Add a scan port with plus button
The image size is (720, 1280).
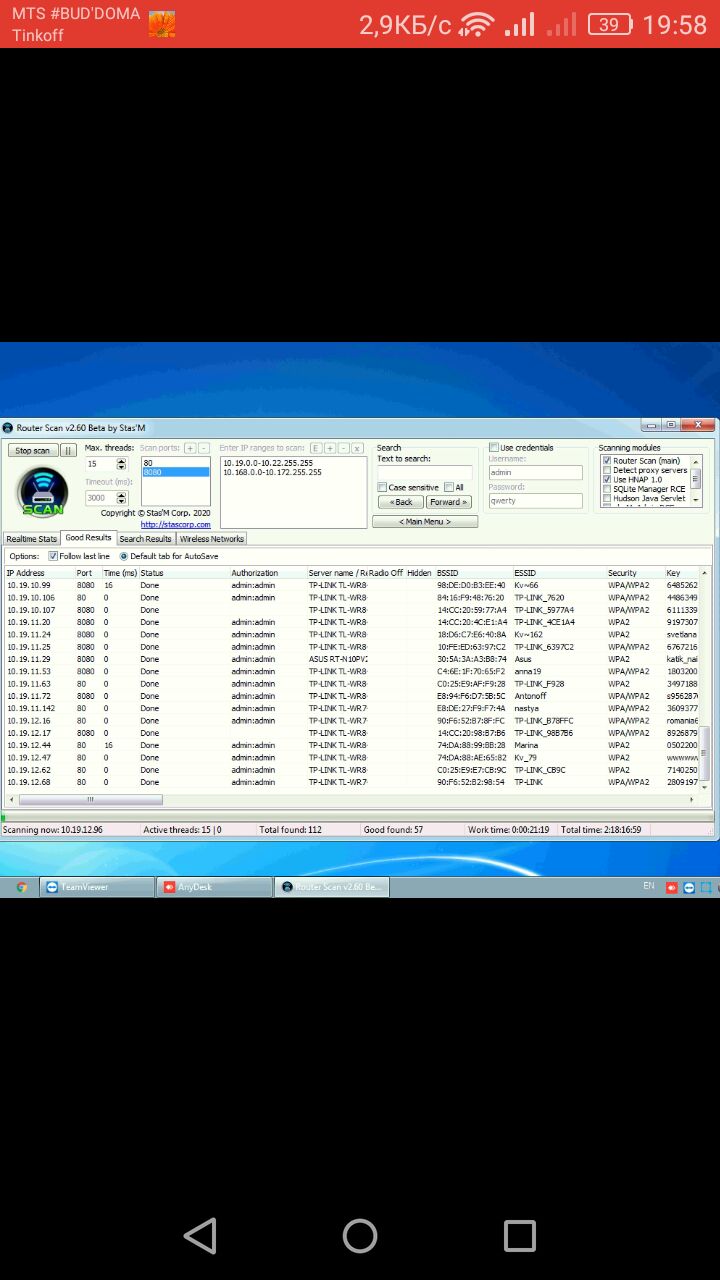coord(190,448)
